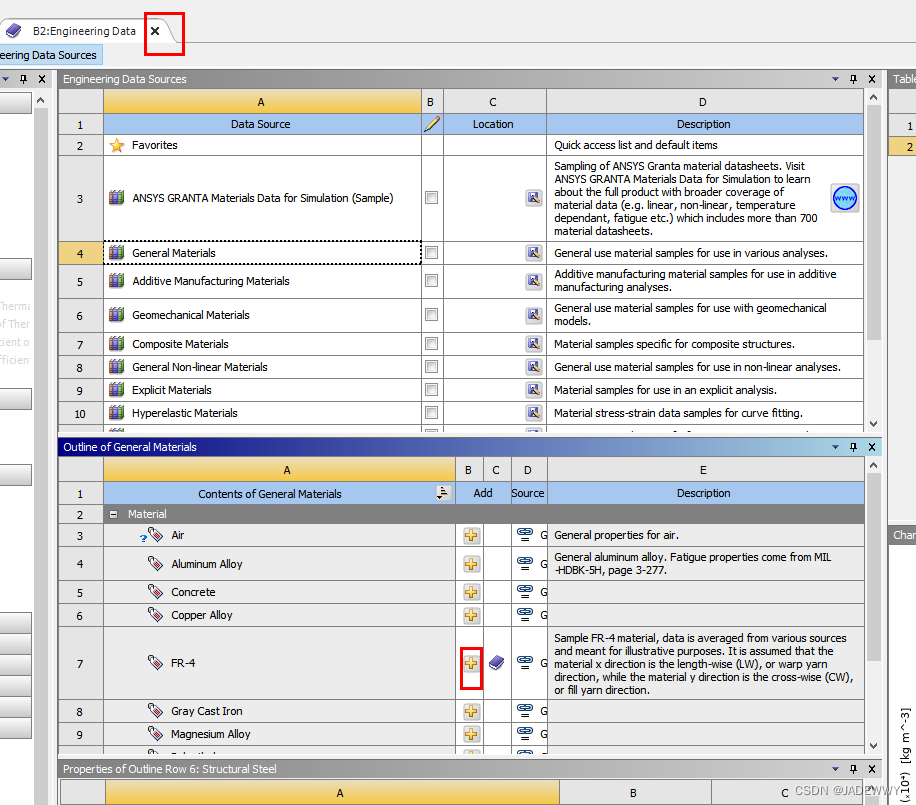Check the Additive Manufacturing Materials edit box
916x805 pixels.
tap(431, 280)
